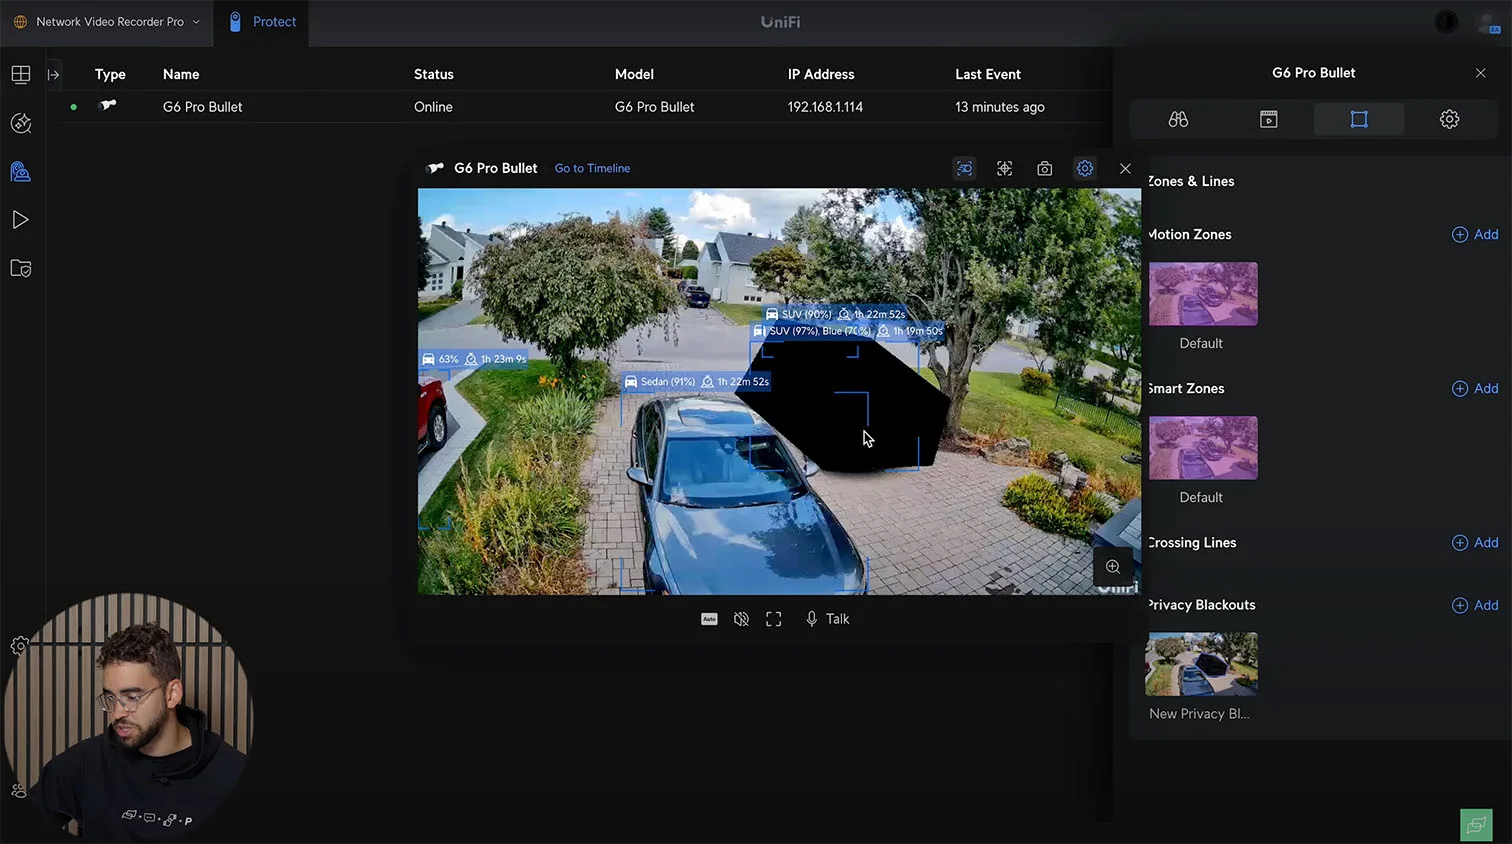
Task: Select the G6 Pro Bullet name in device row
Action: point(203,107)
